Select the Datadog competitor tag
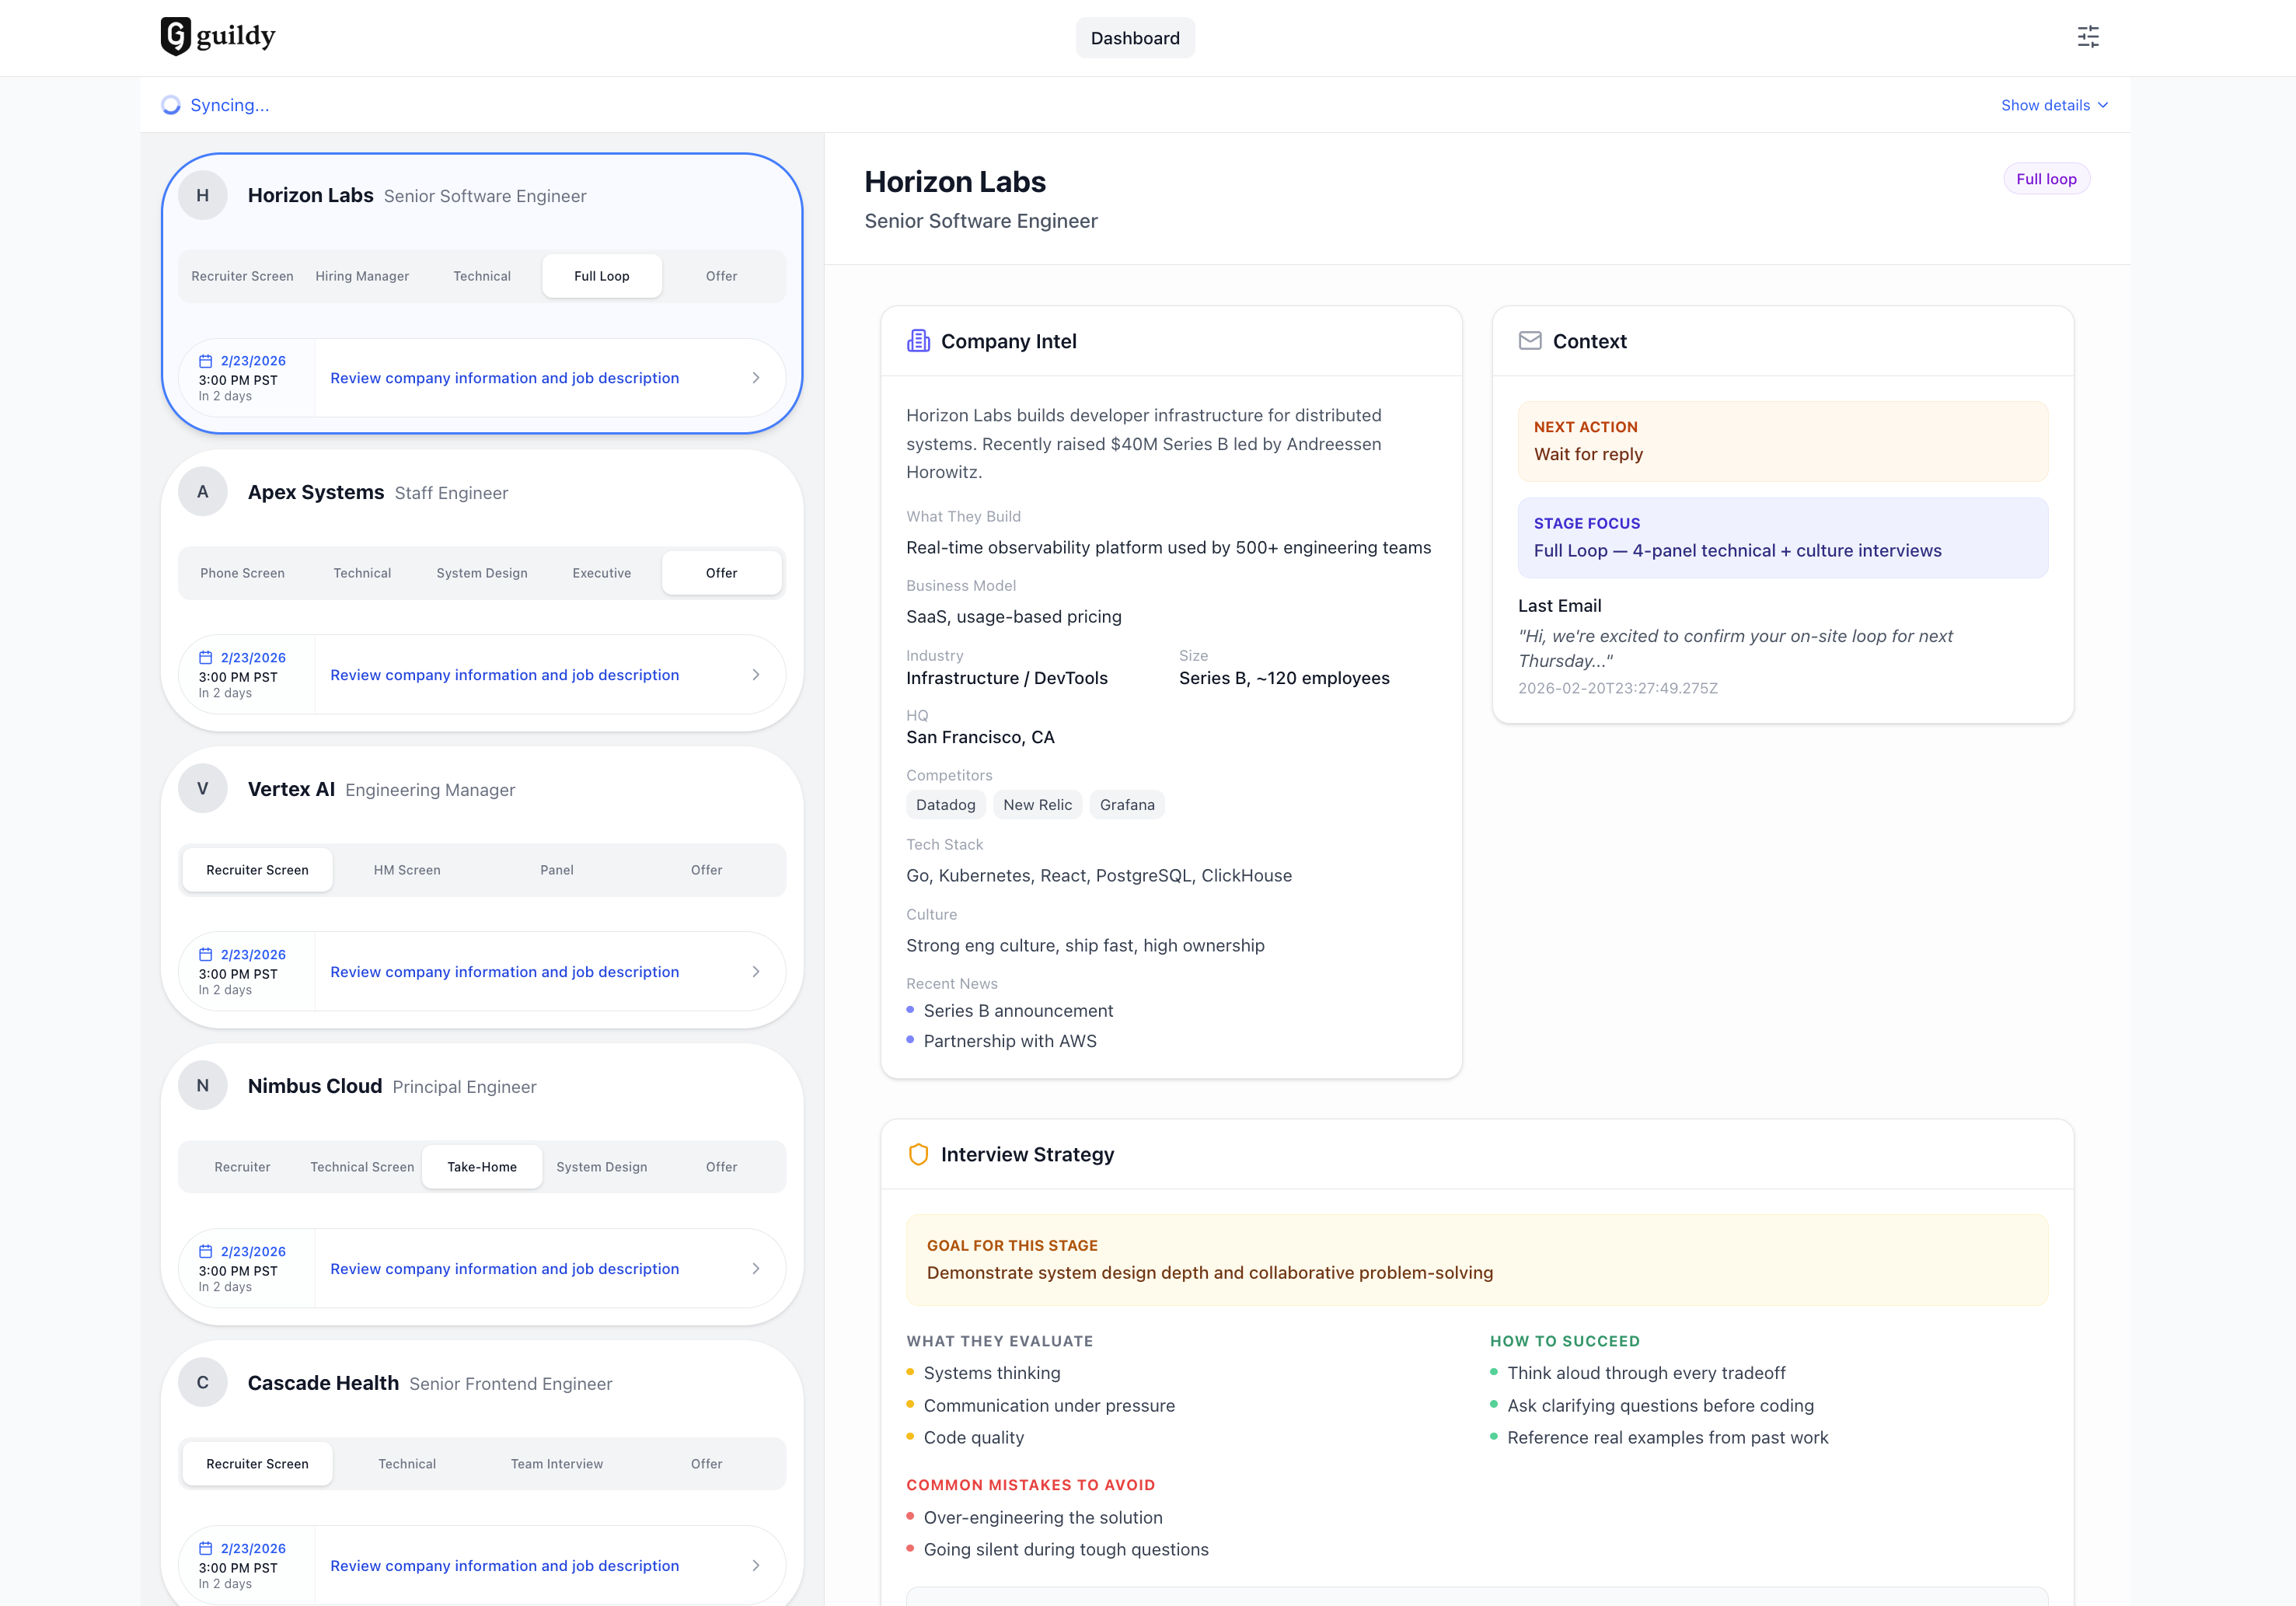This screenshot has width=2296, height=1606. 944,805
